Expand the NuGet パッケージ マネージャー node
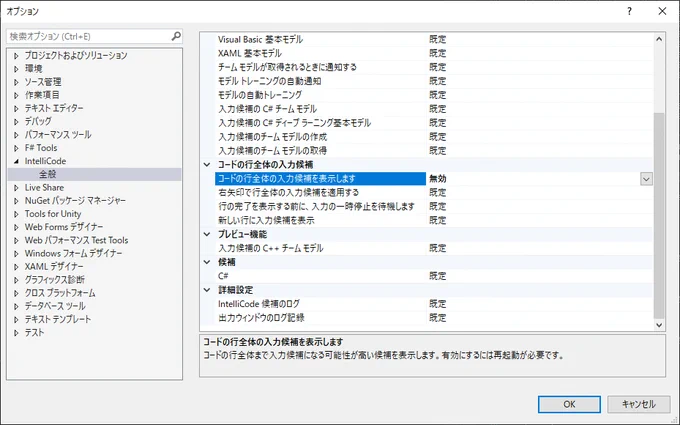 coord(16,201)
